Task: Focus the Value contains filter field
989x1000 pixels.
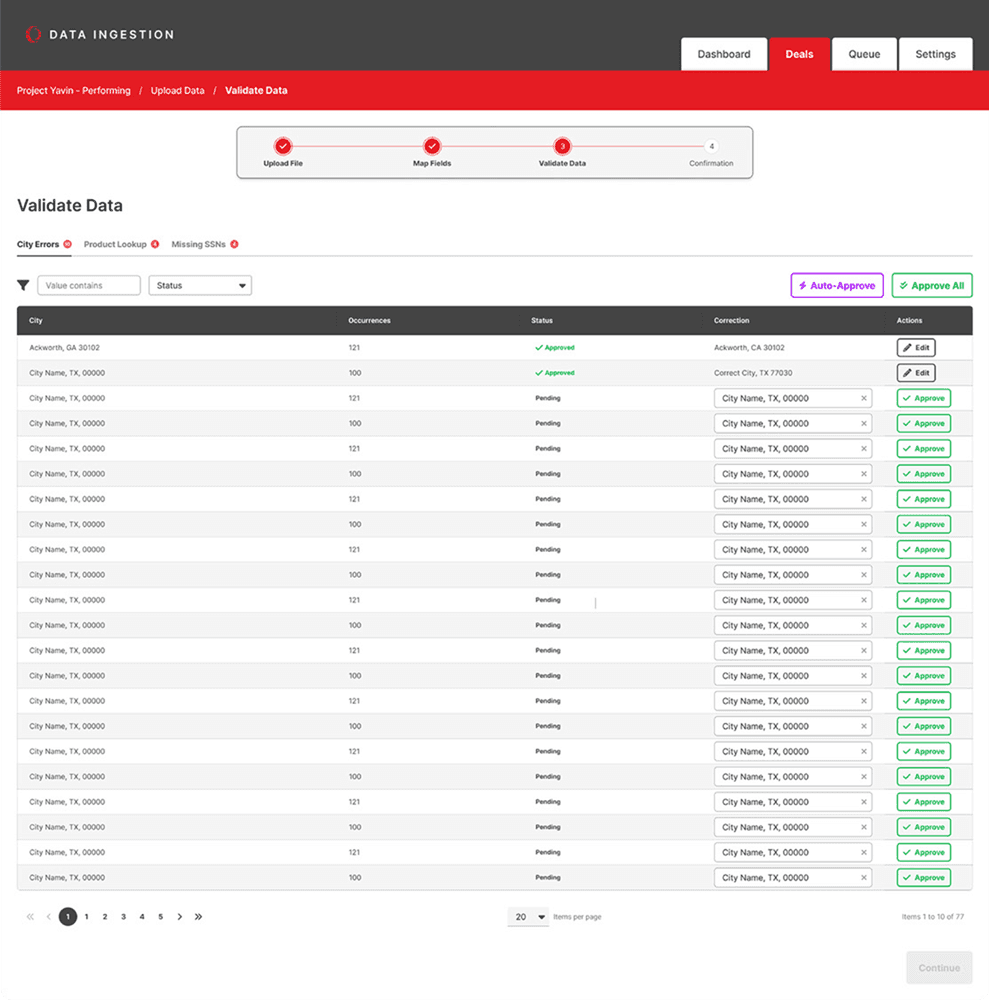Action: [89, 285]
